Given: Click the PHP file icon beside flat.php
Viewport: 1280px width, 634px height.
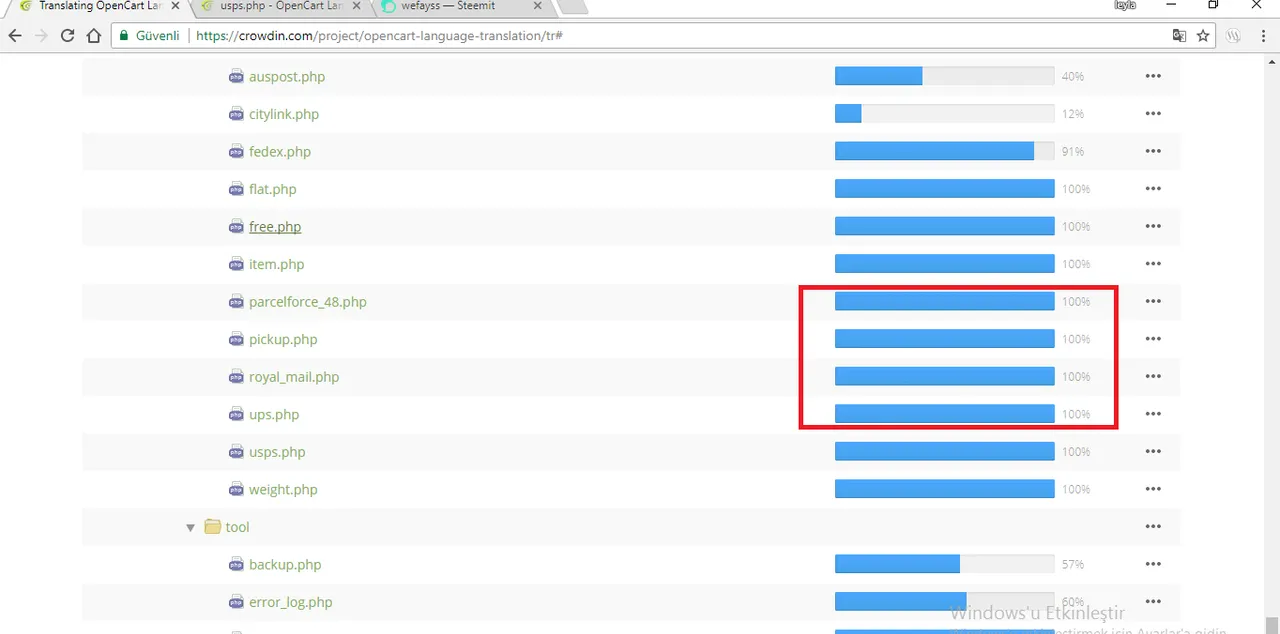Looking at the screenshot, I should click(x=236, y=189).
